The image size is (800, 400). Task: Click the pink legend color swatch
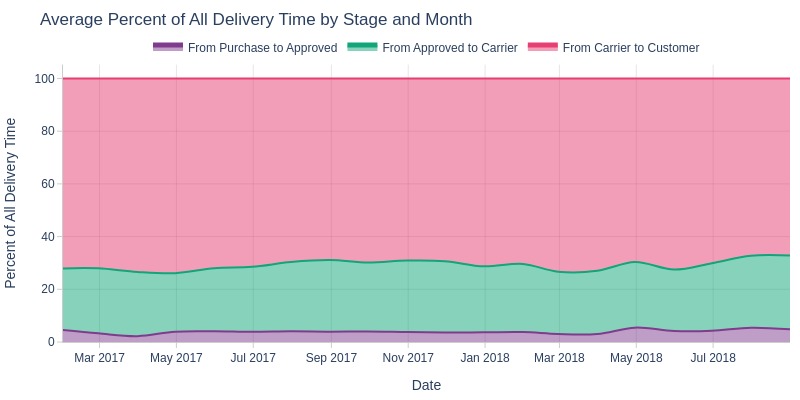(542, 47)
